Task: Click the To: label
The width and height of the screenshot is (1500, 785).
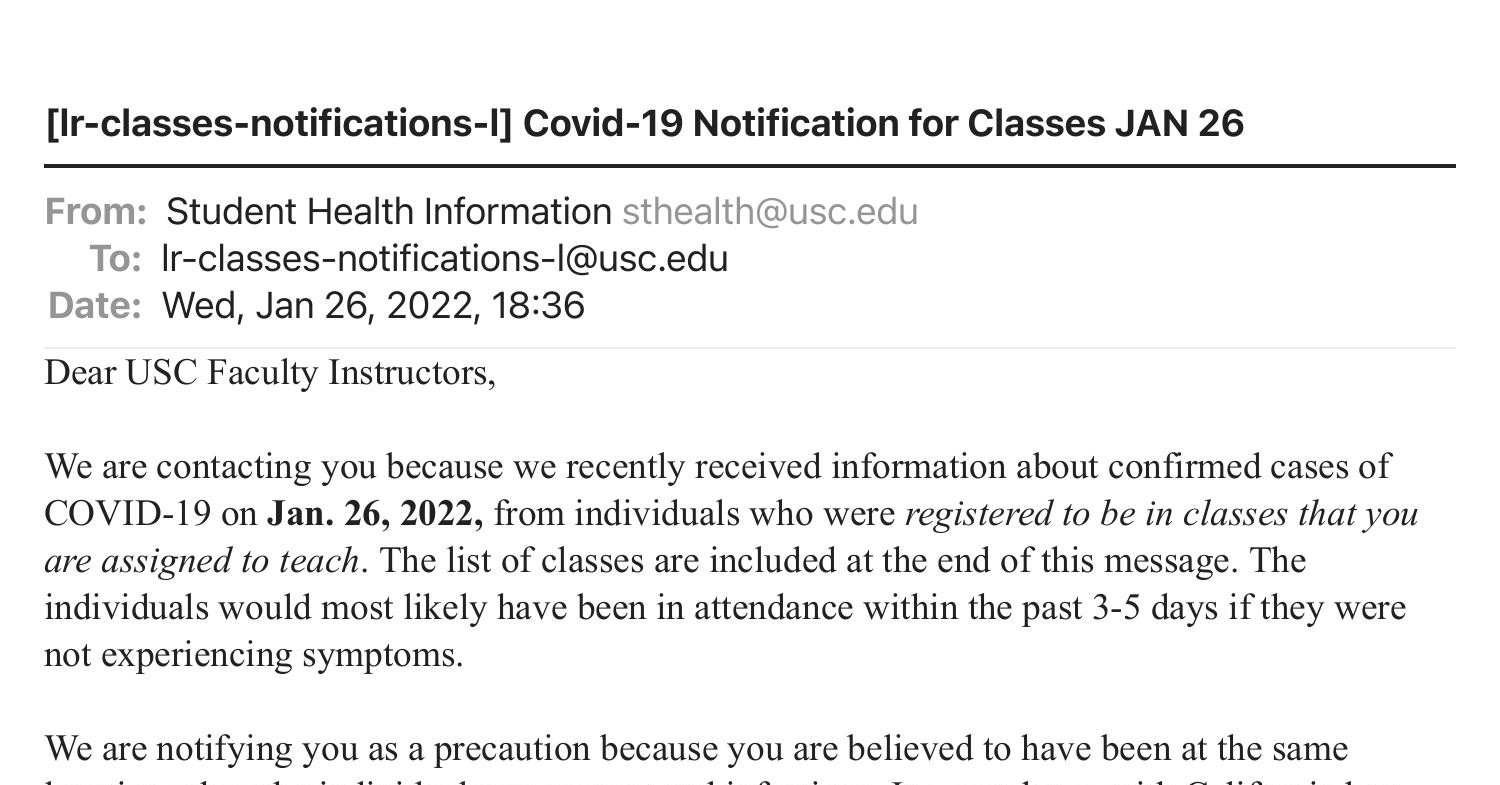Action: pos(116,259)
